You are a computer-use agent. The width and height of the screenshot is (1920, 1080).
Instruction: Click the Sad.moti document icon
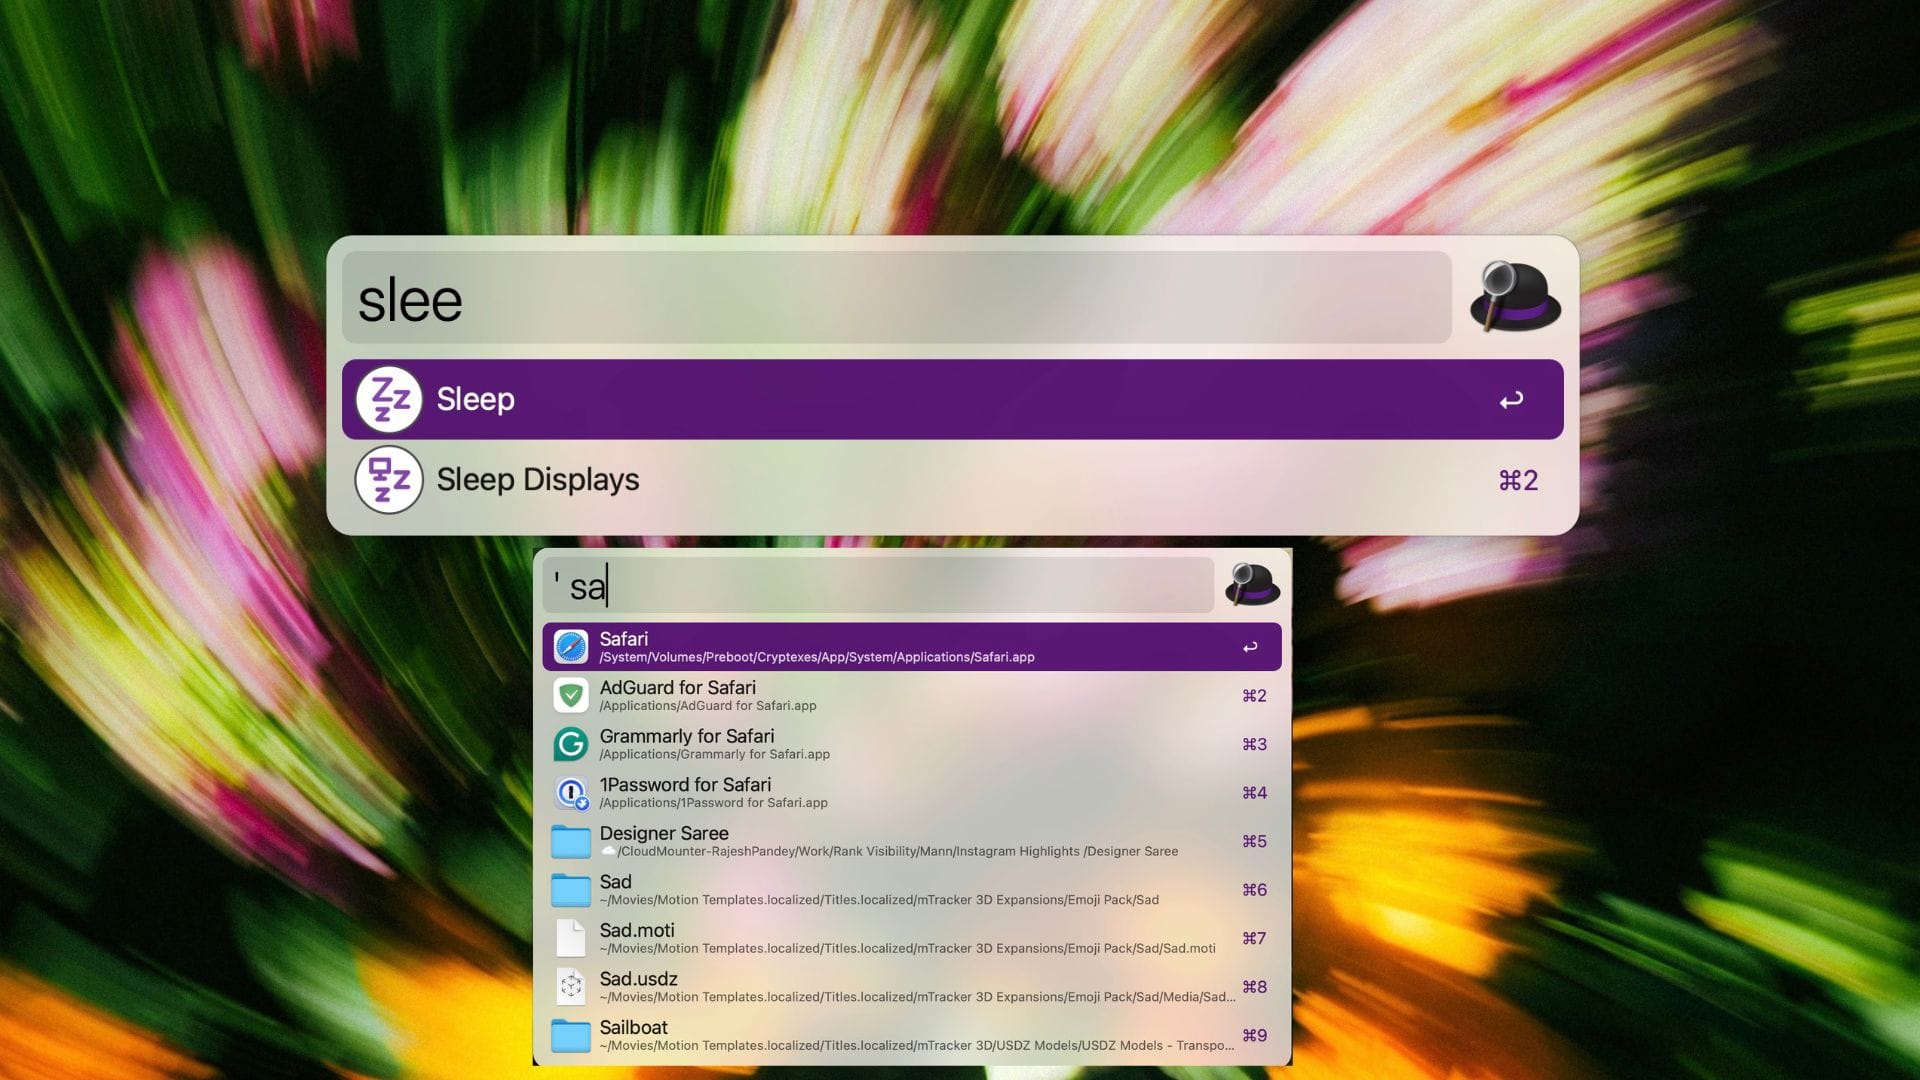(x=571, y=938)
